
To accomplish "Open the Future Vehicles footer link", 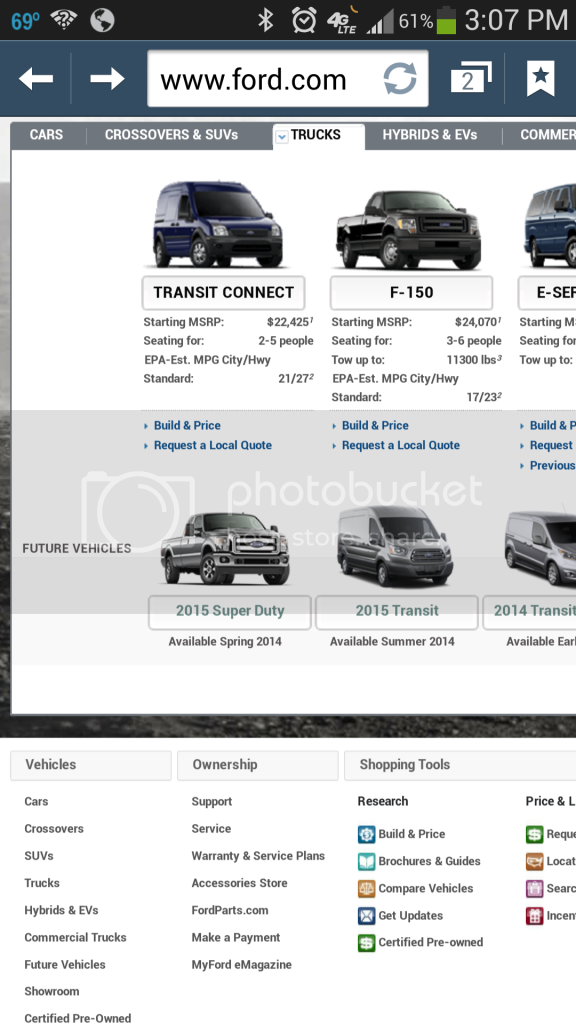I will 65,965.
